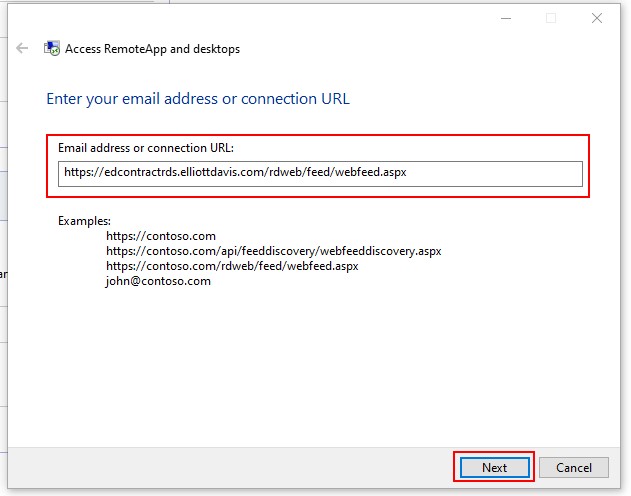Click the Next button
The height and width of the screenshot is (496, 631).
click(x=495, y=467)
